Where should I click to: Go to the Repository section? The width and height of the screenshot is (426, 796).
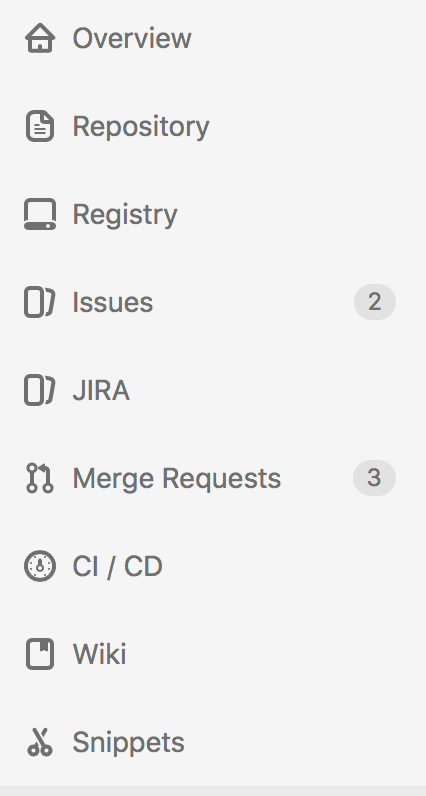click(141, 127)
